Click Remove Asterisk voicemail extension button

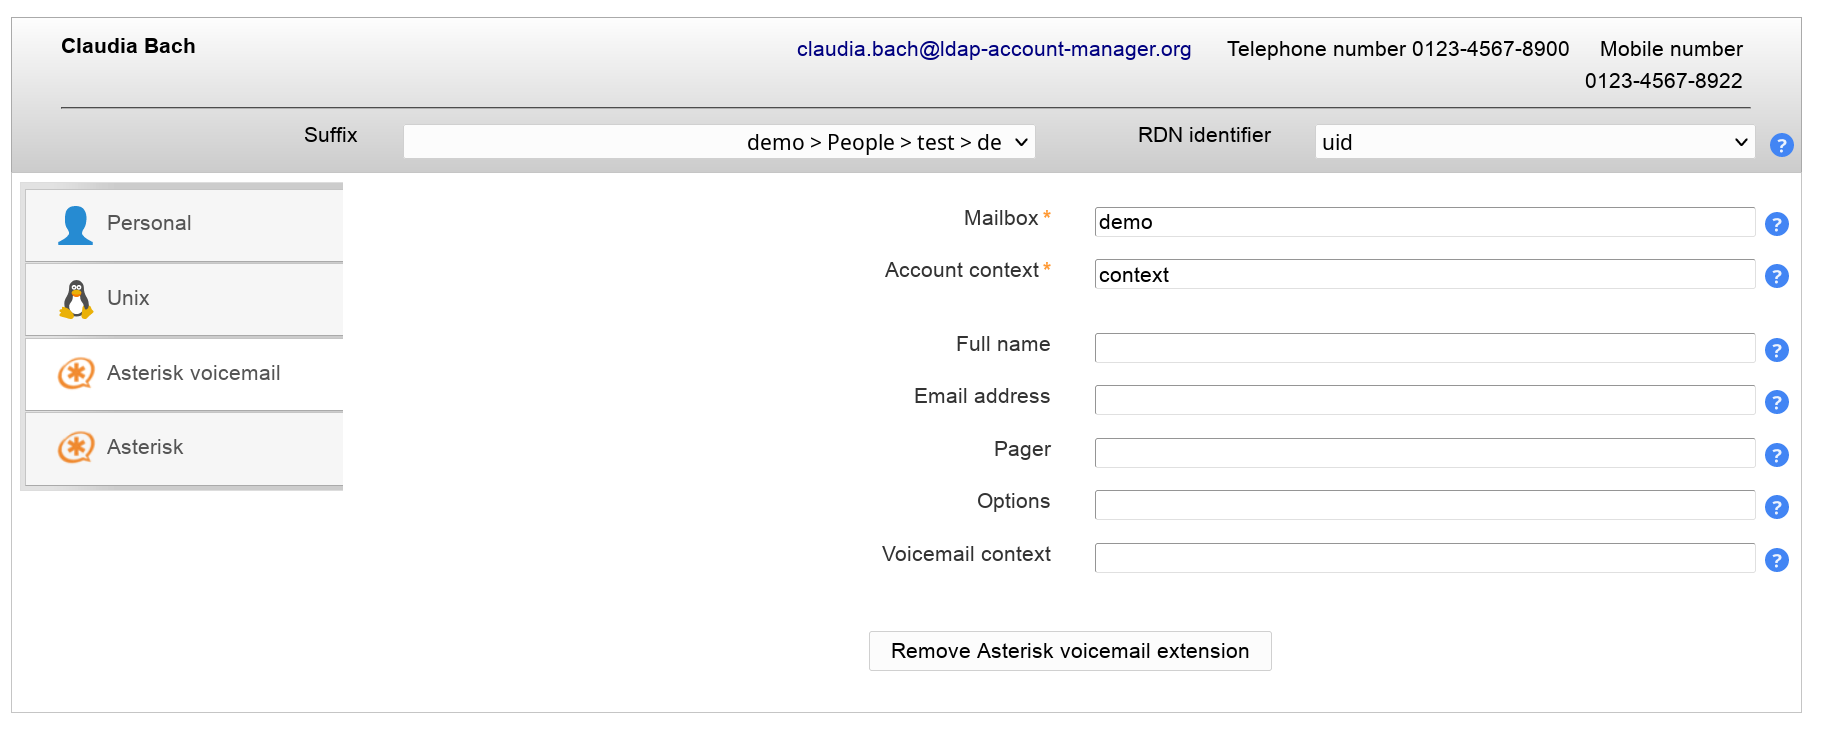point(1070,651)
